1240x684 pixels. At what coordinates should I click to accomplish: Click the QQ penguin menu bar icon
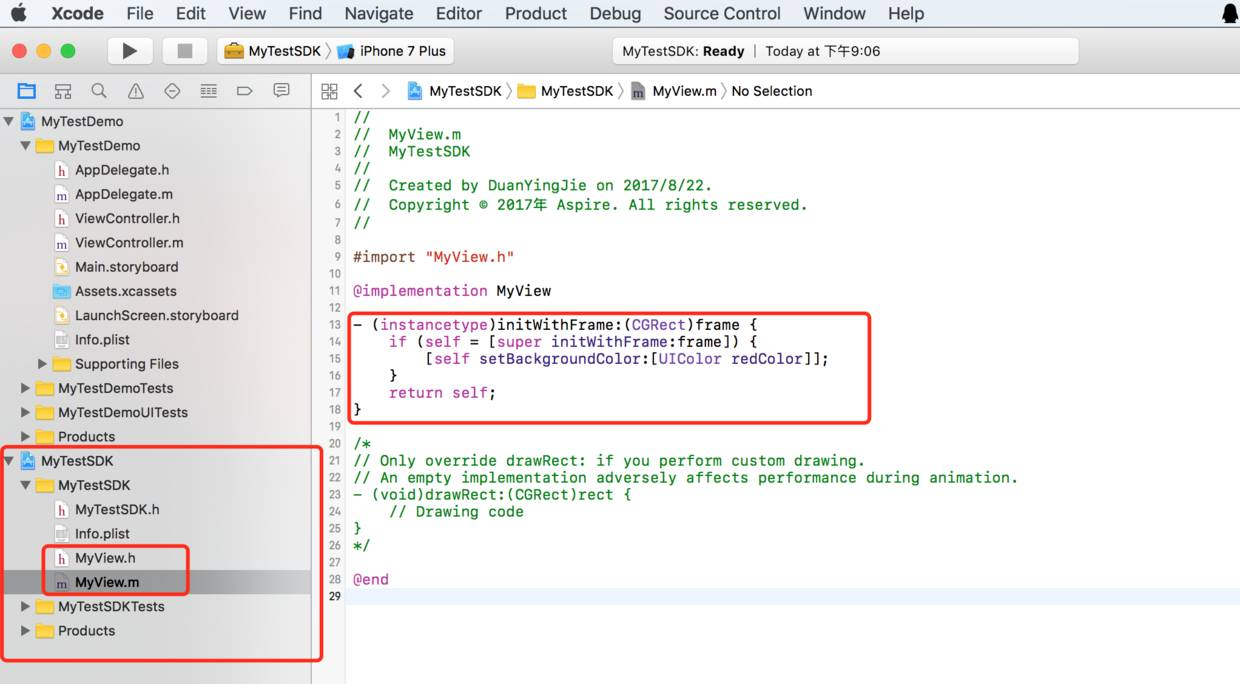pyautogui.click(x=1229, y=13)
